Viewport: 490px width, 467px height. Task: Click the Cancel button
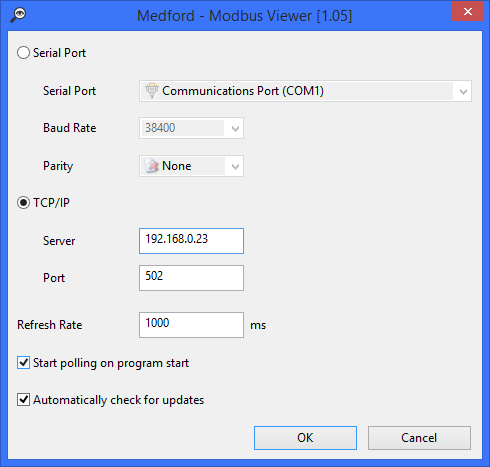[x=419, y=438]
